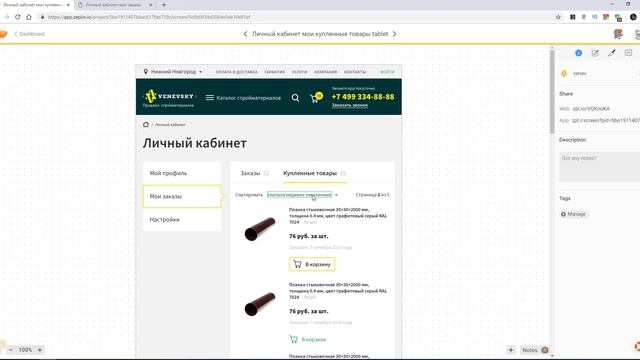Go to the next screen with right chevron
This screenshot has width=640, height=360.
click(394, 34)
